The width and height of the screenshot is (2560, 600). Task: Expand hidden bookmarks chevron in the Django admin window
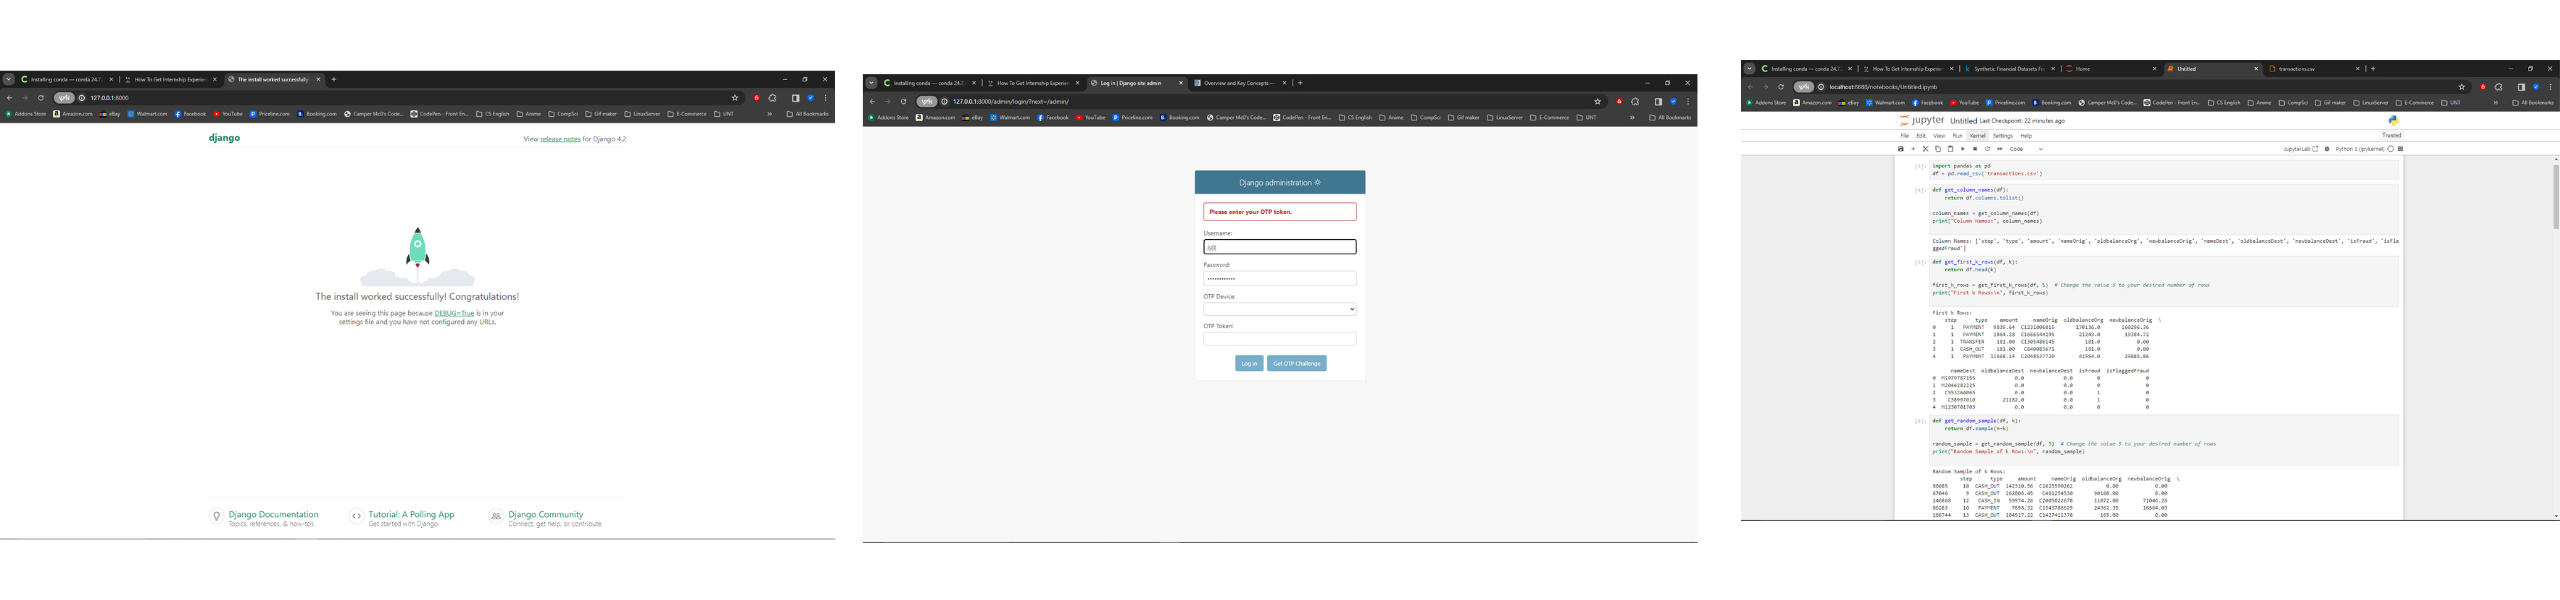click(x=1632, y=117)
